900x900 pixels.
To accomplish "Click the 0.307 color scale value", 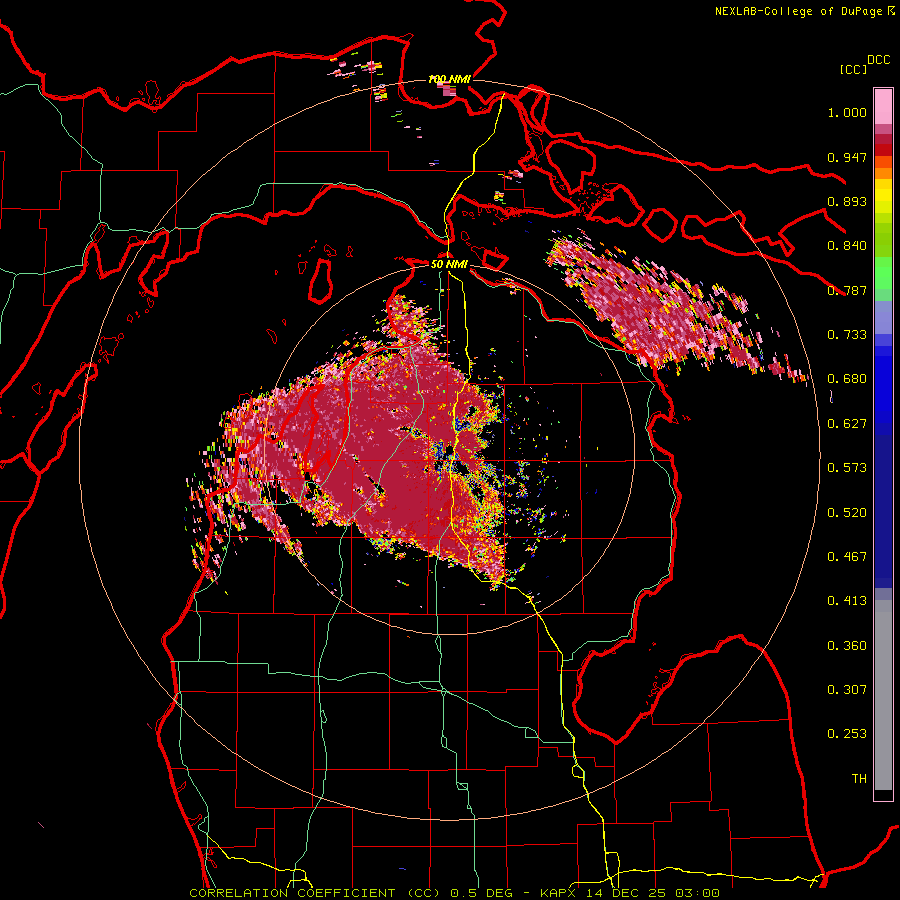I will click(x=847, y=690).
